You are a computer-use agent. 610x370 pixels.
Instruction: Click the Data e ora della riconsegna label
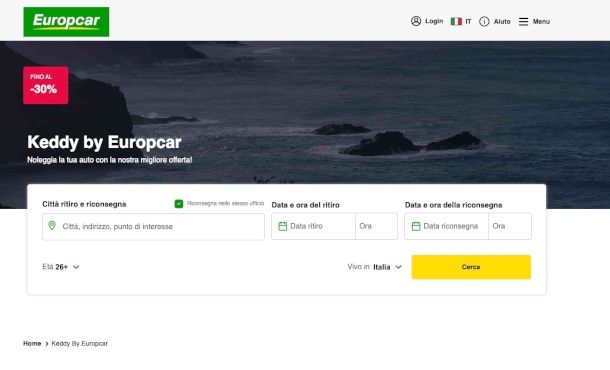[453, 205]
